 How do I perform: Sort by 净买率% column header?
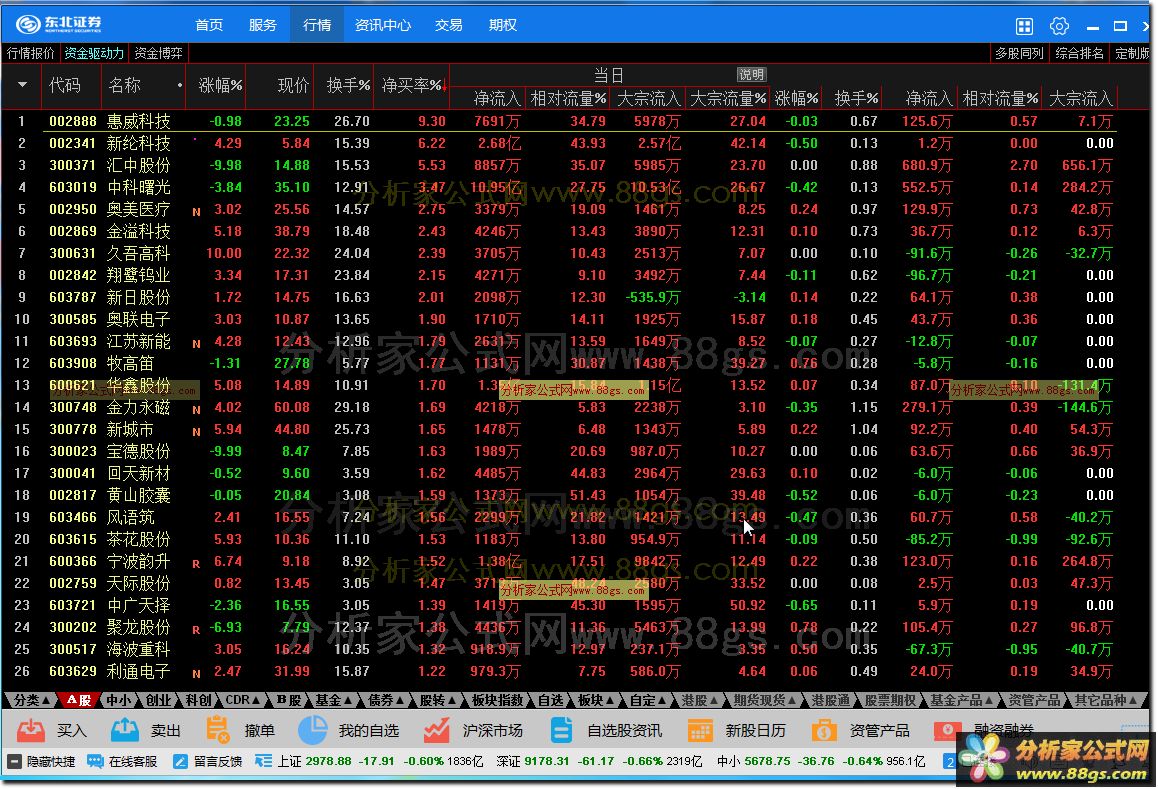(x=411, y=86)
